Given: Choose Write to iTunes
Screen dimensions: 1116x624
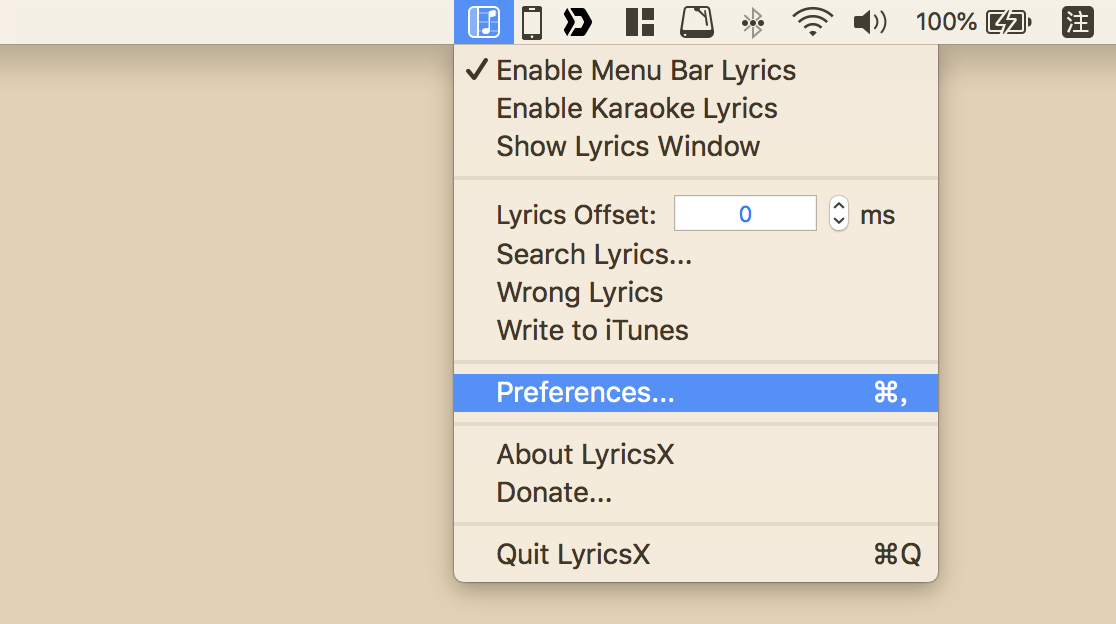Looking at the screenshot, I should pos(592,331).
